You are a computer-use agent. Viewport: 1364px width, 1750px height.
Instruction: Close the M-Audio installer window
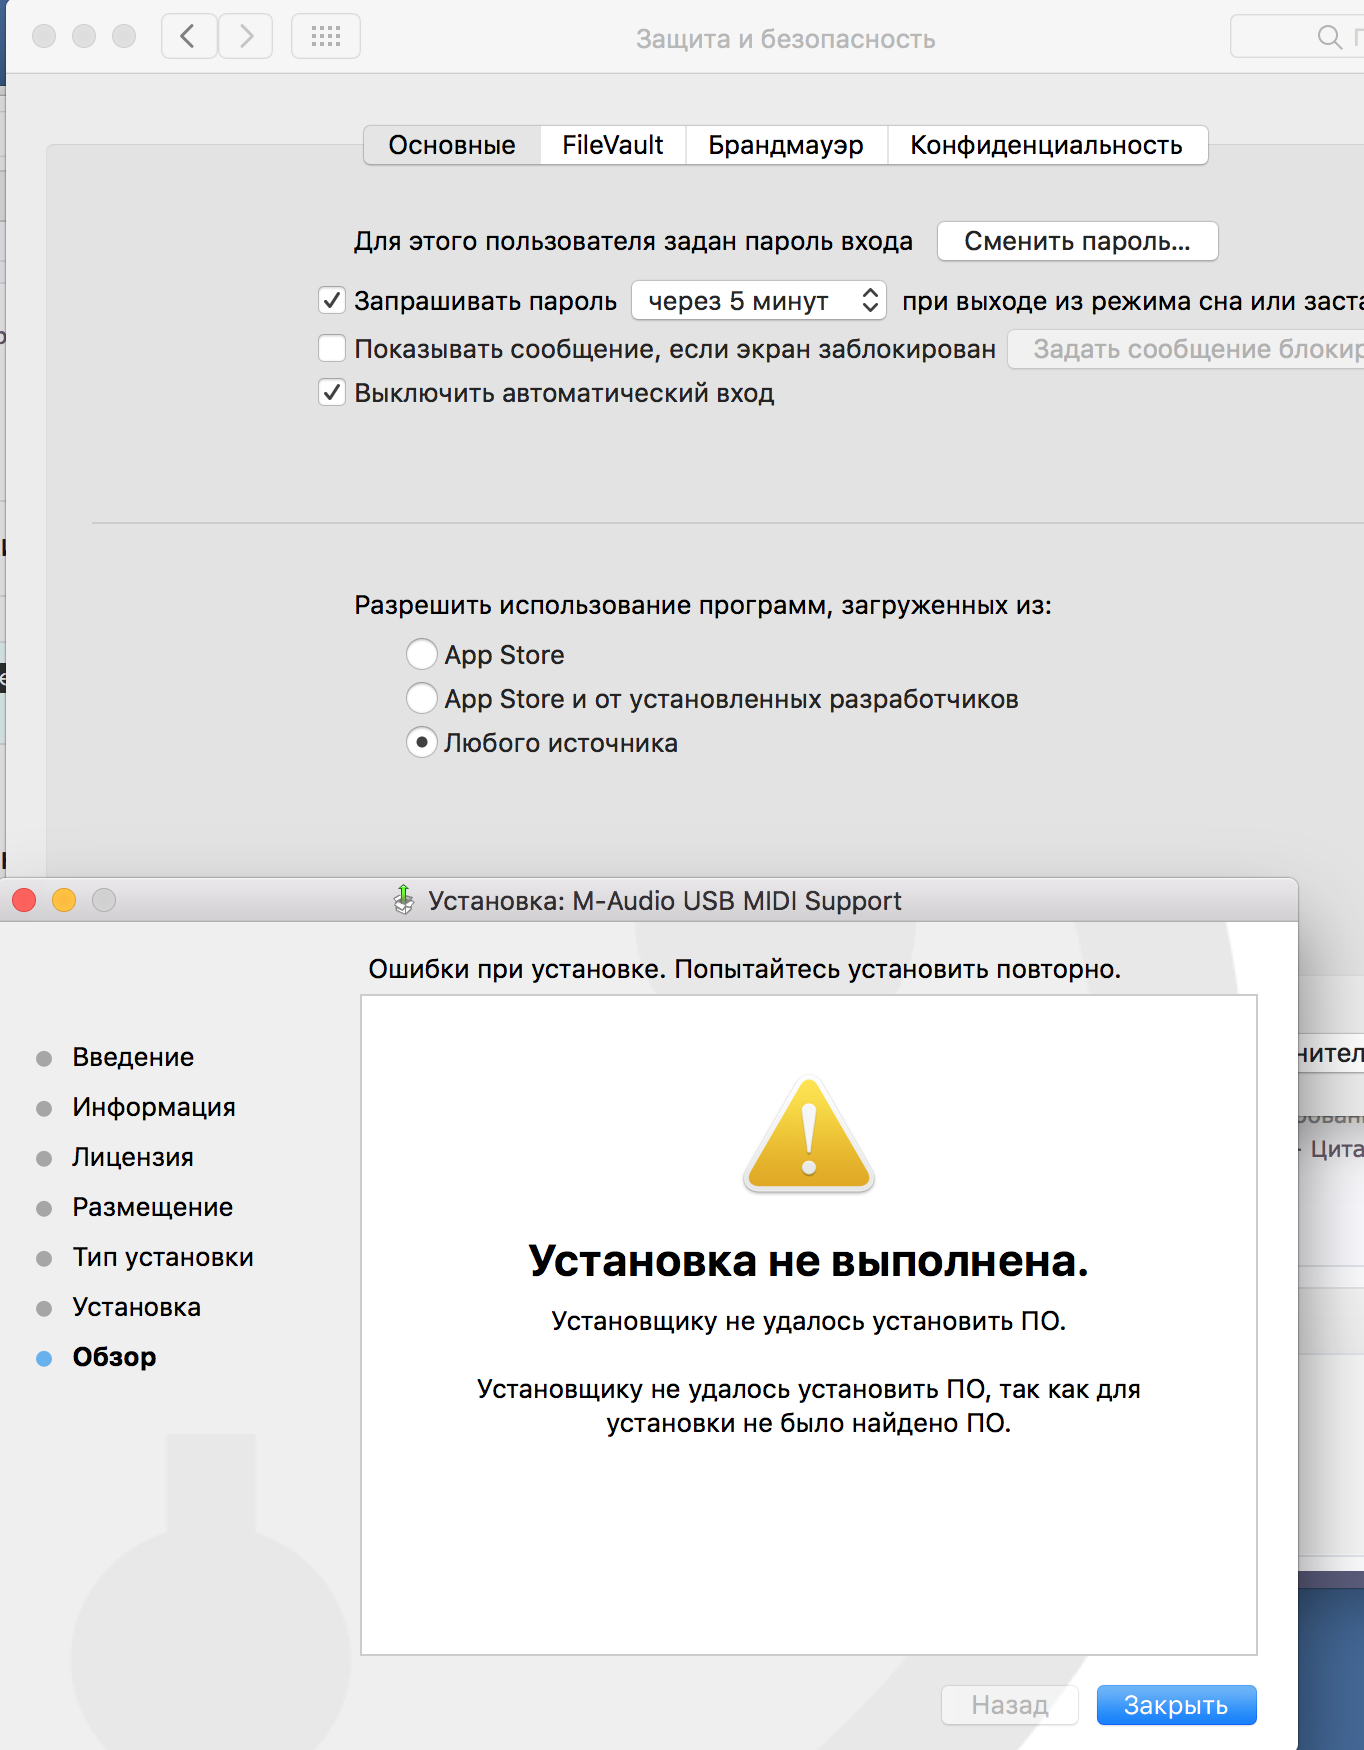tap(24, 901)
